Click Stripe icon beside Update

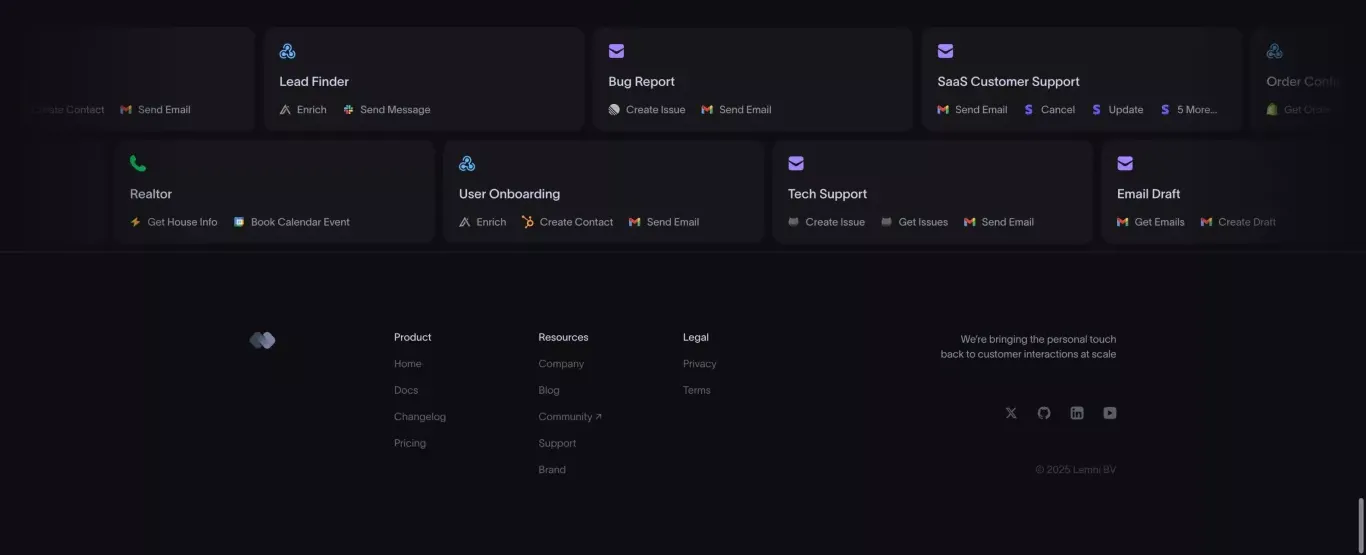coord(1096,110)
